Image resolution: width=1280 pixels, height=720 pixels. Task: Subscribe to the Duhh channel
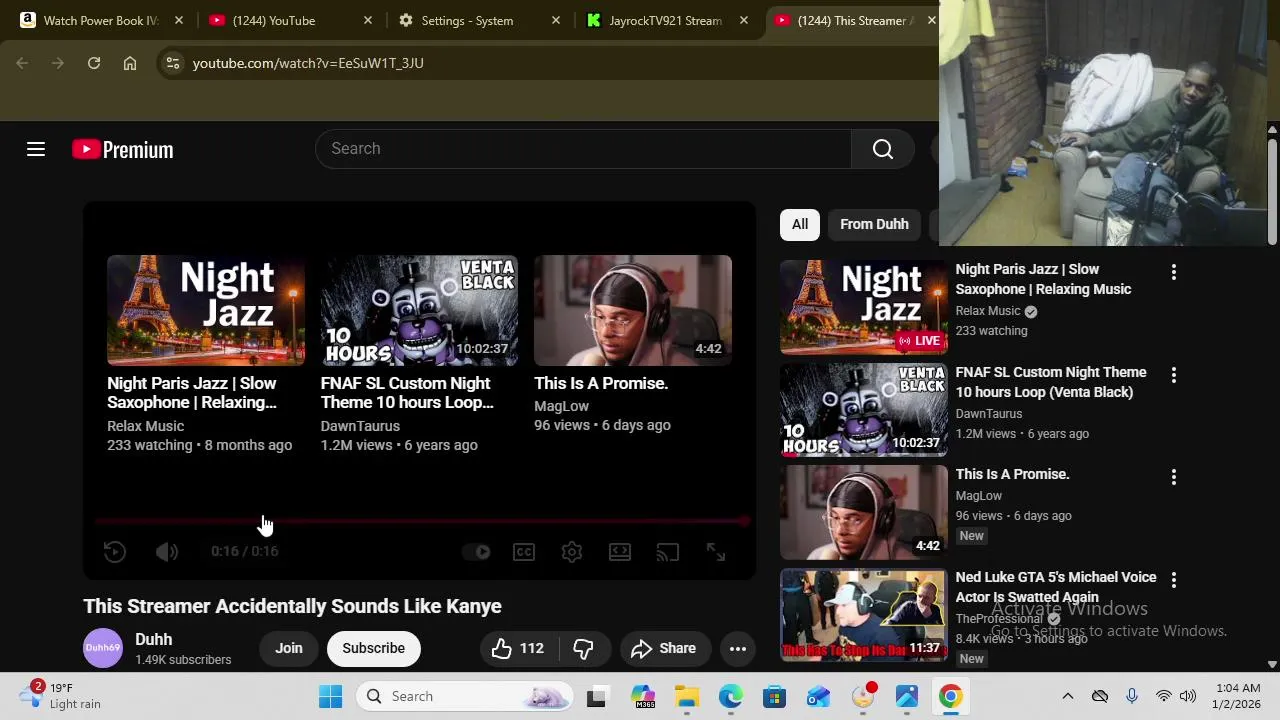tap(374, 648)
